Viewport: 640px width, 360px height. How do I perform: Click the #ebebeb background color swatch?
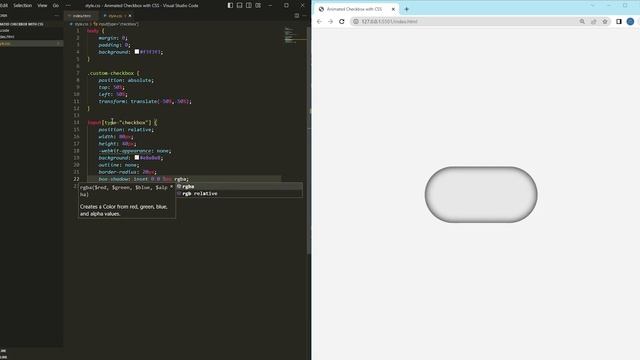point(137,158)
